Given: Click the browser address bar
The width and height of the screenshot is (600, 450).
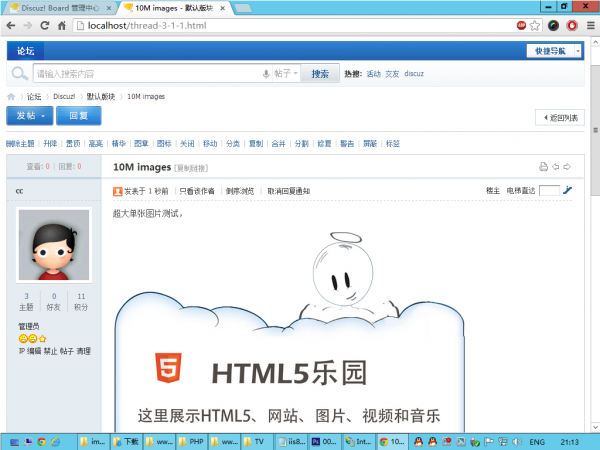Looking at the screenshot, I should coord(295,26).
